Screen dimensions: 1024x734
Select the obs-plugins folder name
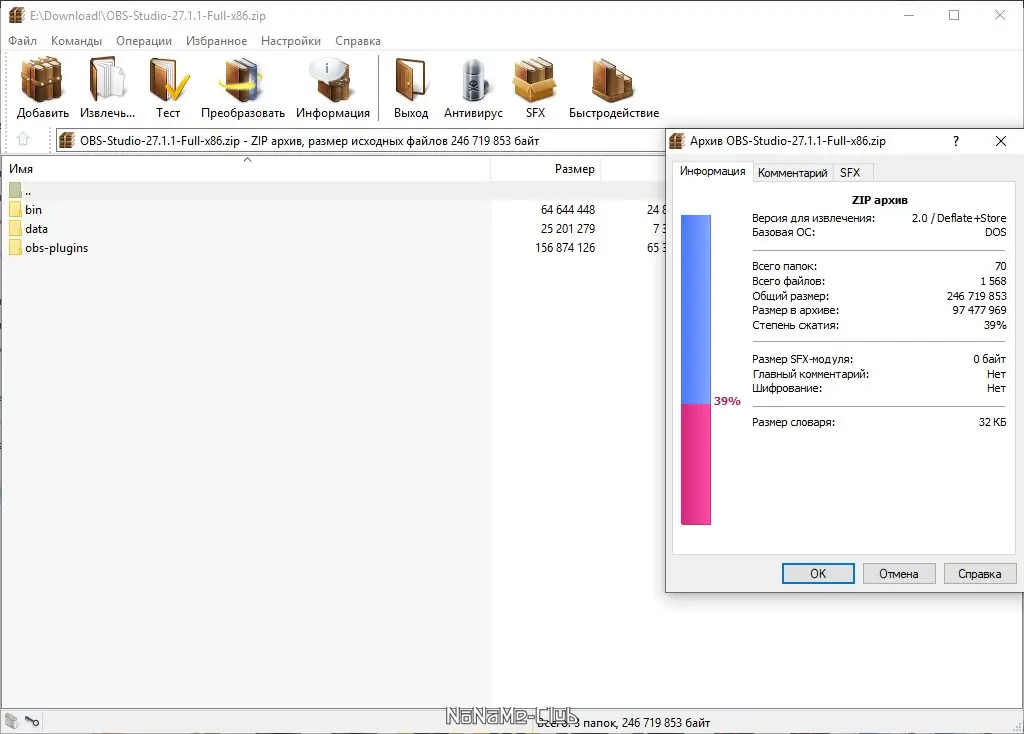click(56, 247)
